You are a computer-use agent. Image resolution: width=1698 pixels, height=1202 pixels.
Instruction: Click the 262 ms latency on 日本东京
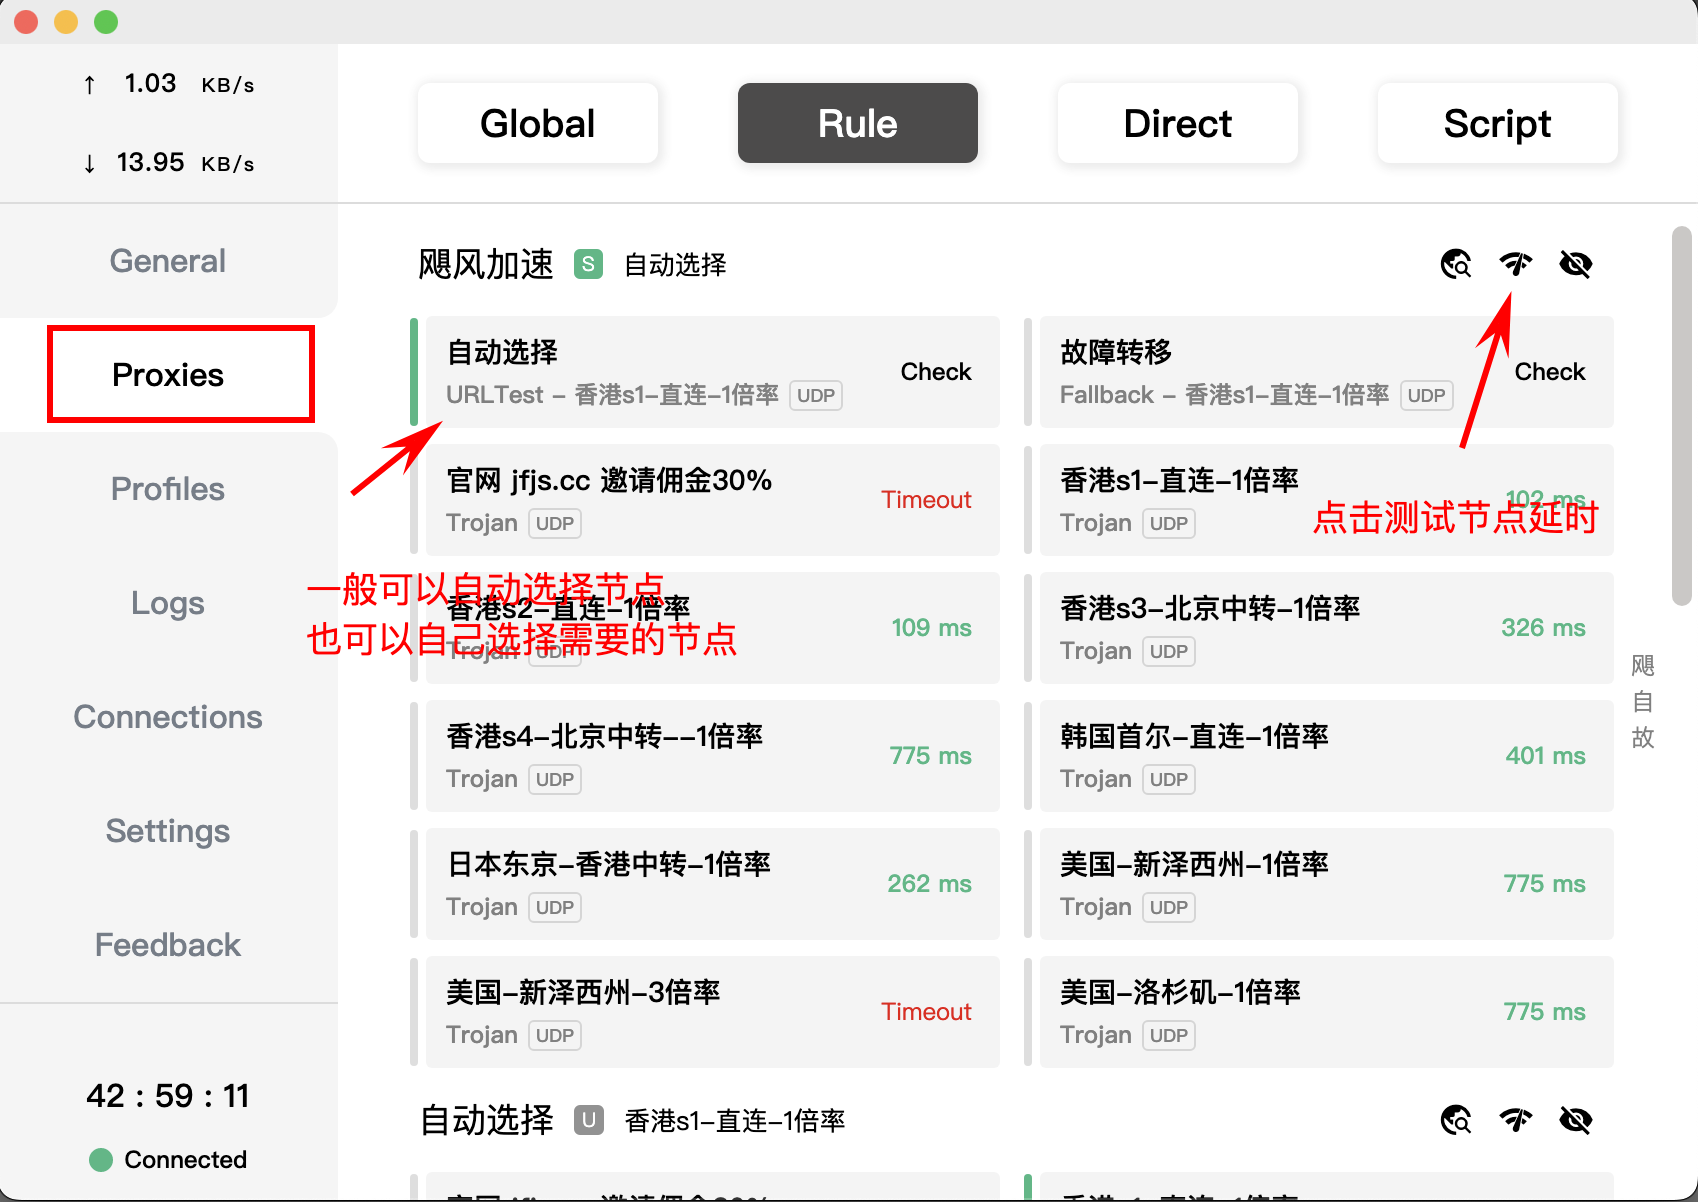929,884
